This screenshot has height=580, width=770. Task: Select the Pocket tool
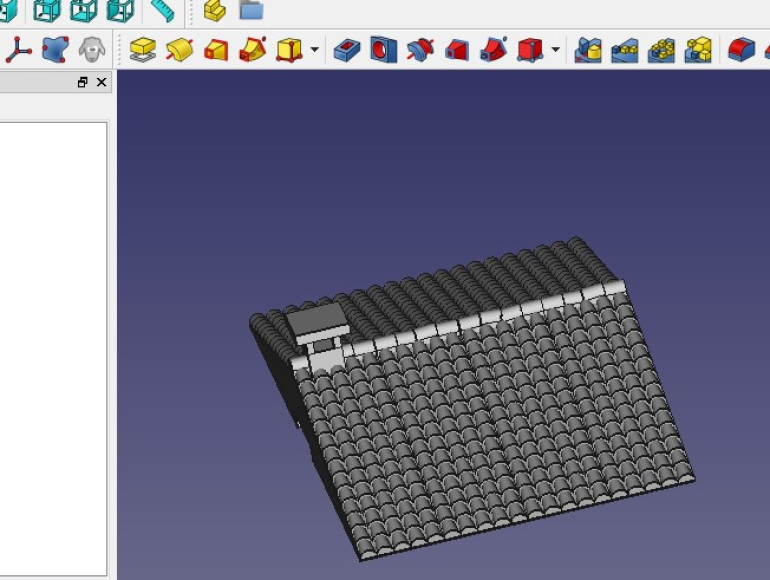(x=347, y=49)
